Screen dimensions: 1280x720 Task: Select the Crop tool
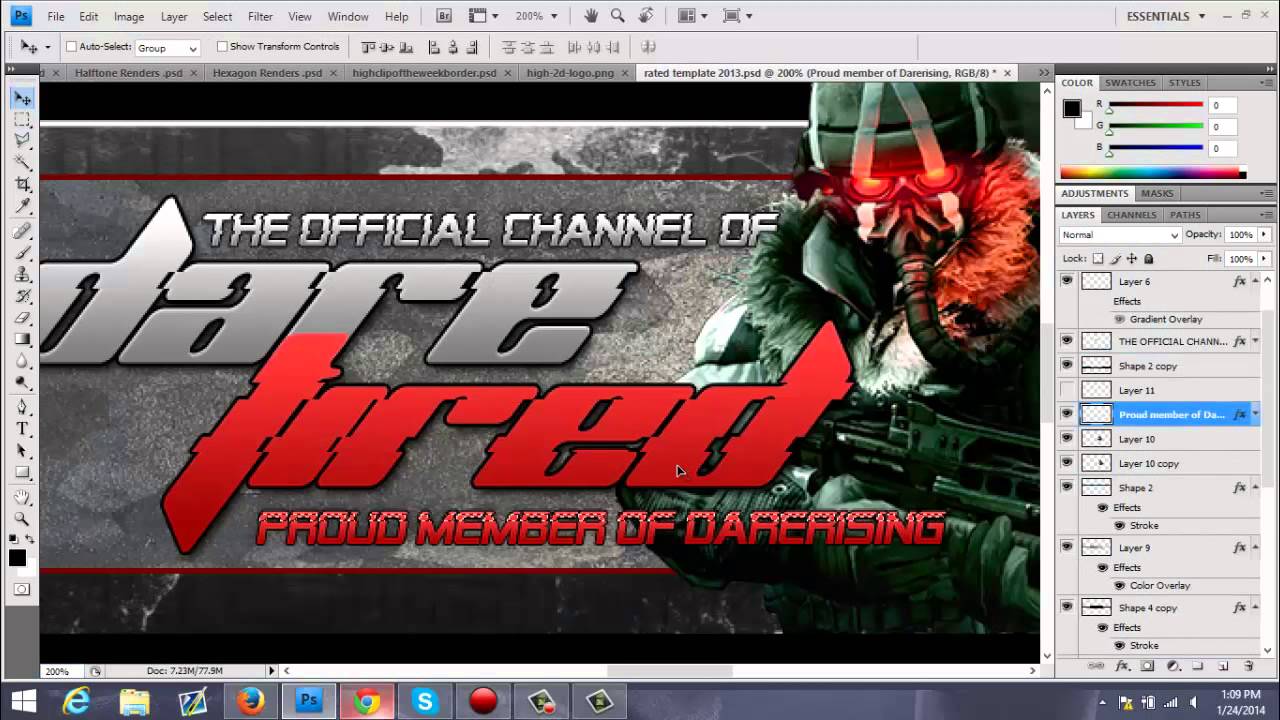[x=22, y=185]
